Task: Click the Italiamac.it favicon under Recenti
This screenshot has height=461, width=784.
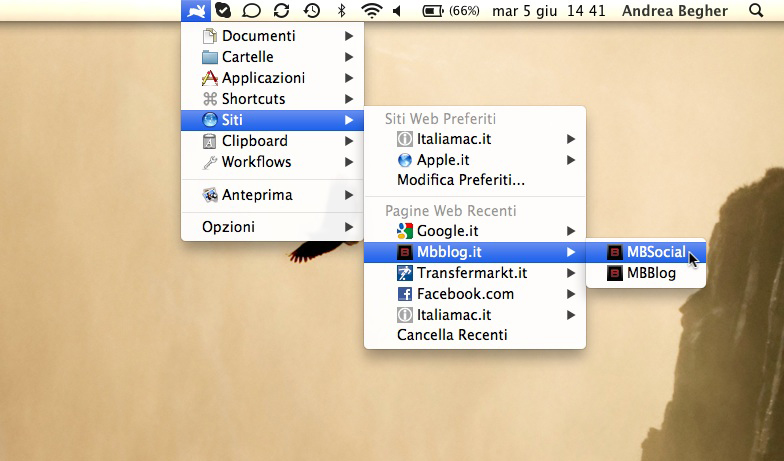Action: point(404,315)
